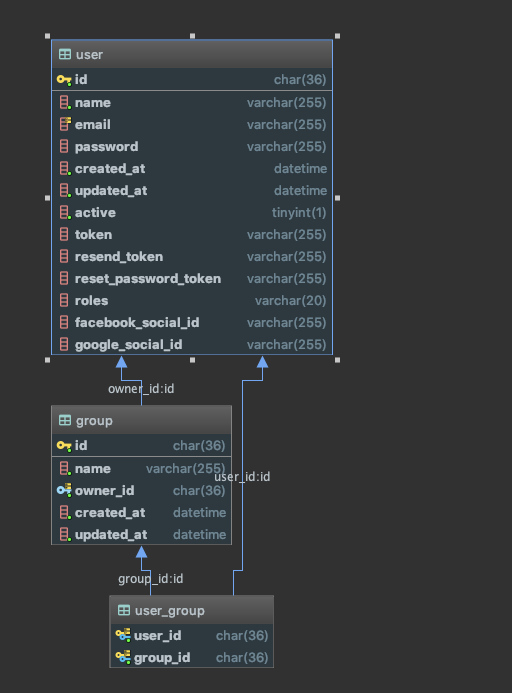Select the user_id column name in user_group
This screenshot has height=693, width=512.
157,636
